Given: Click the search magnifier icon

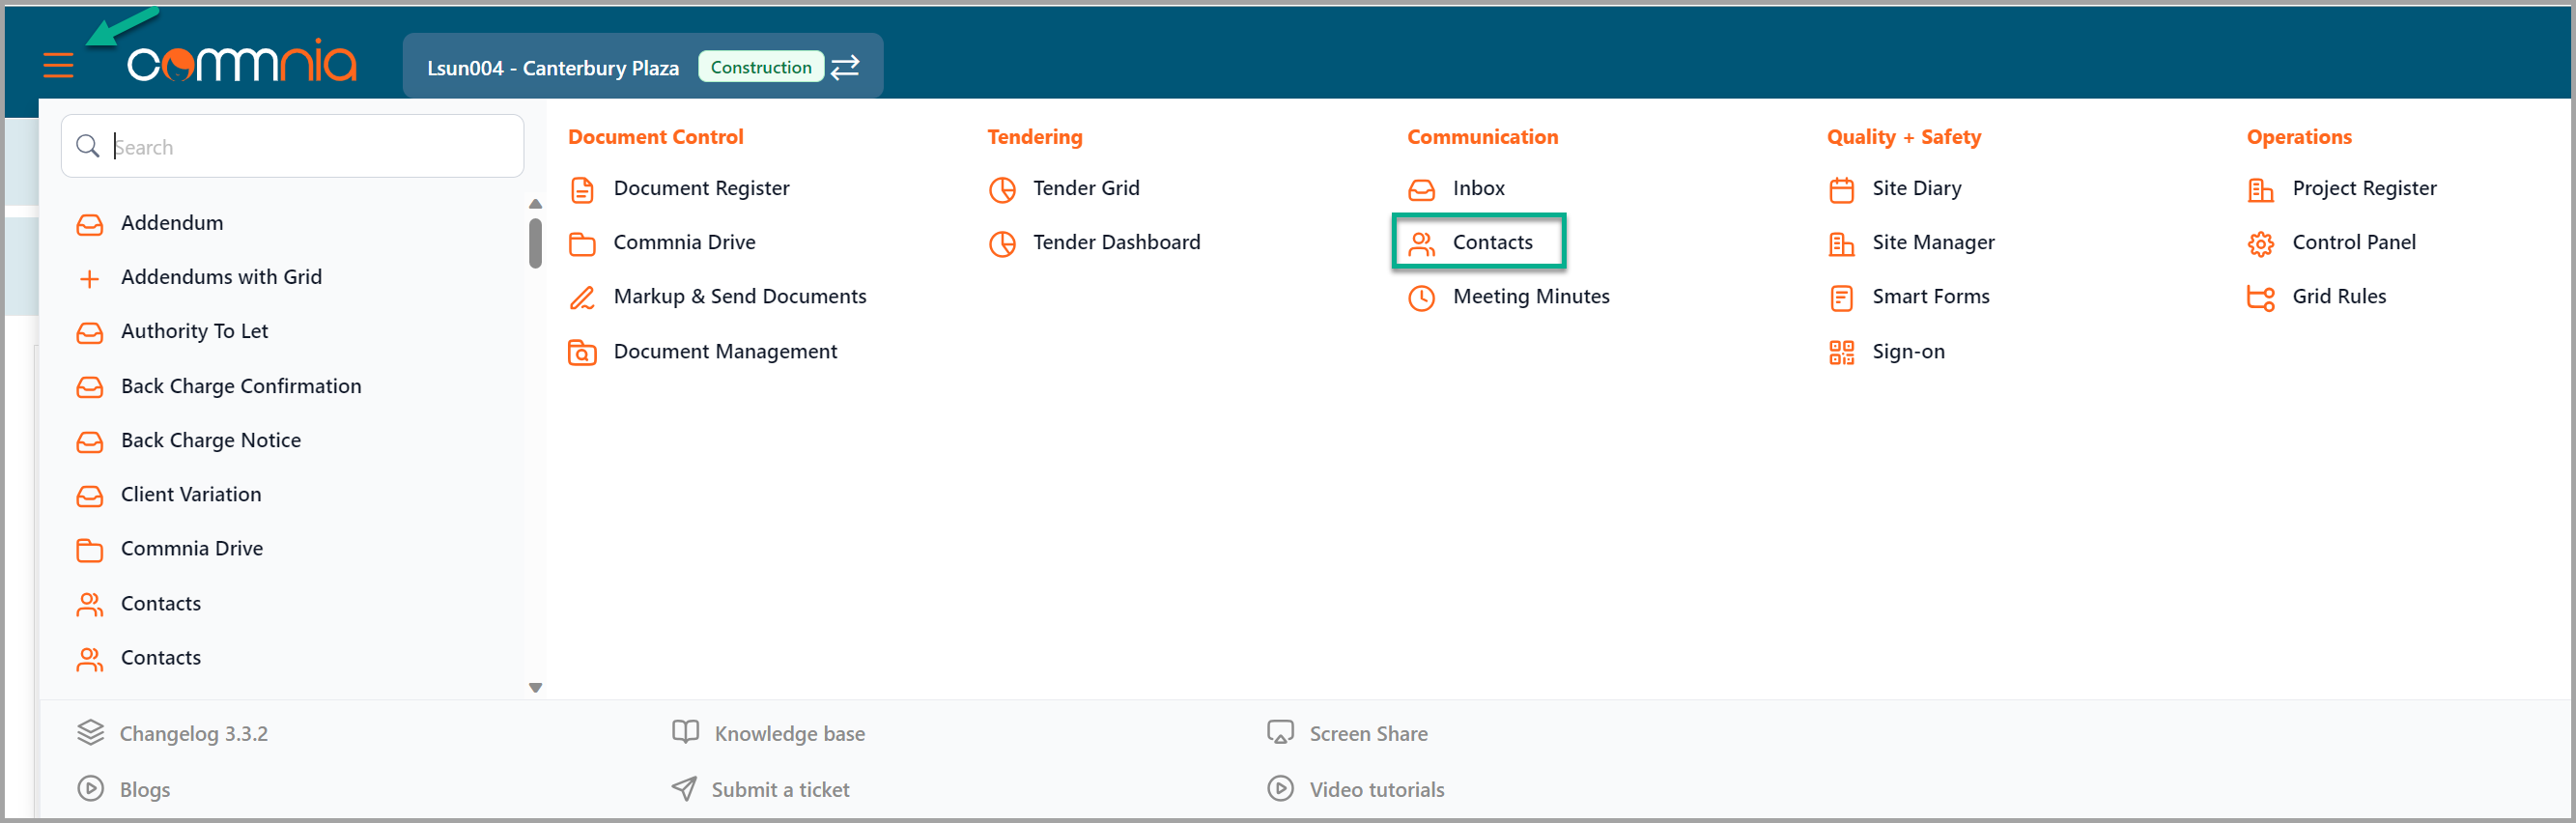Looking at the screenshot, I should (x=88, y=146).
